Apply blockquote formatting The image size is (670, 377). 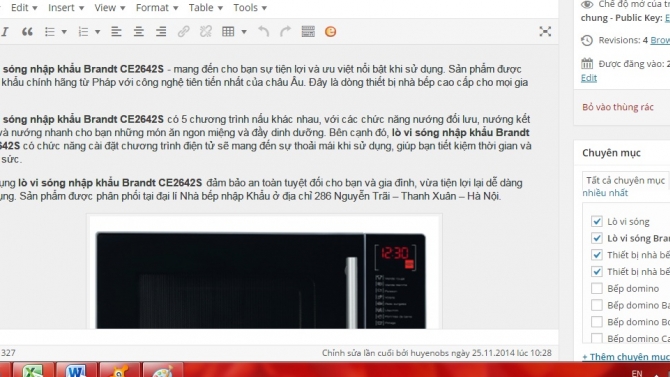pyautogui.click(x=27, y=32)
